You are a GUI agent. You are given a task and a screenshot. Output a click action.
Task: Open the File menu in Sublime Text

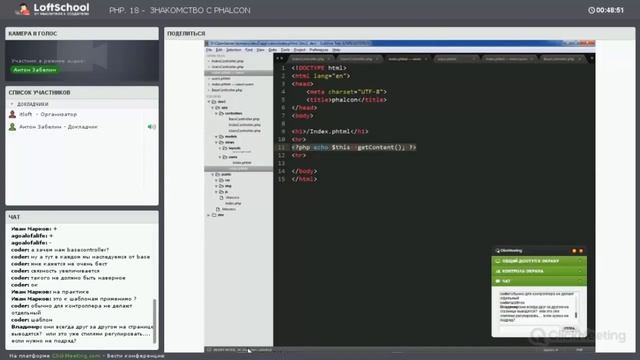(209, 50)
